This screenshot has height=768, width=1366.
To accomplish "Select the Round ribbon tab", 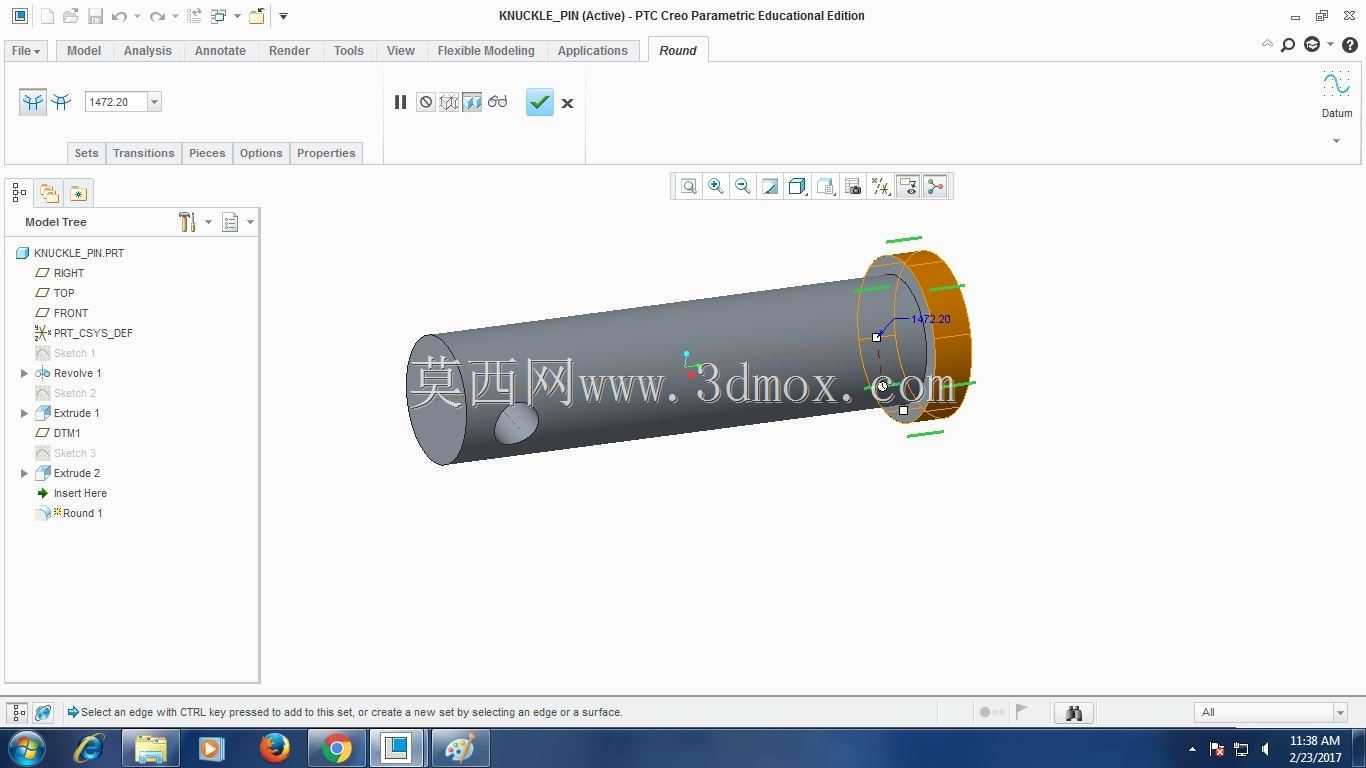I will pos(678,51).
